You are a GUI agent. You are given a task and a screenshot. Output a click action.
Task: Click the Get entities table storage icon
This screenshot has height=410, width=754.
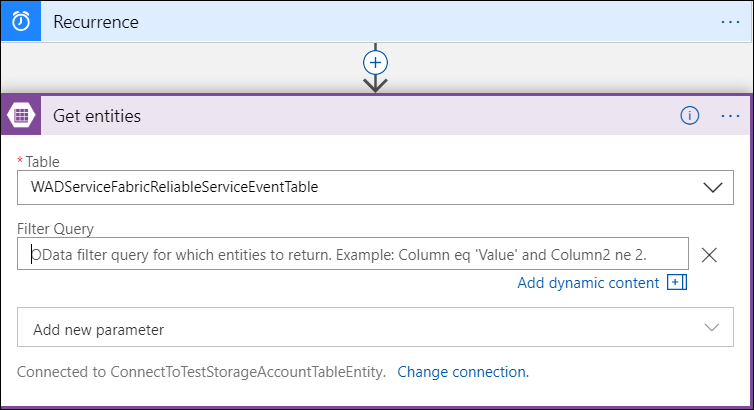21,115
